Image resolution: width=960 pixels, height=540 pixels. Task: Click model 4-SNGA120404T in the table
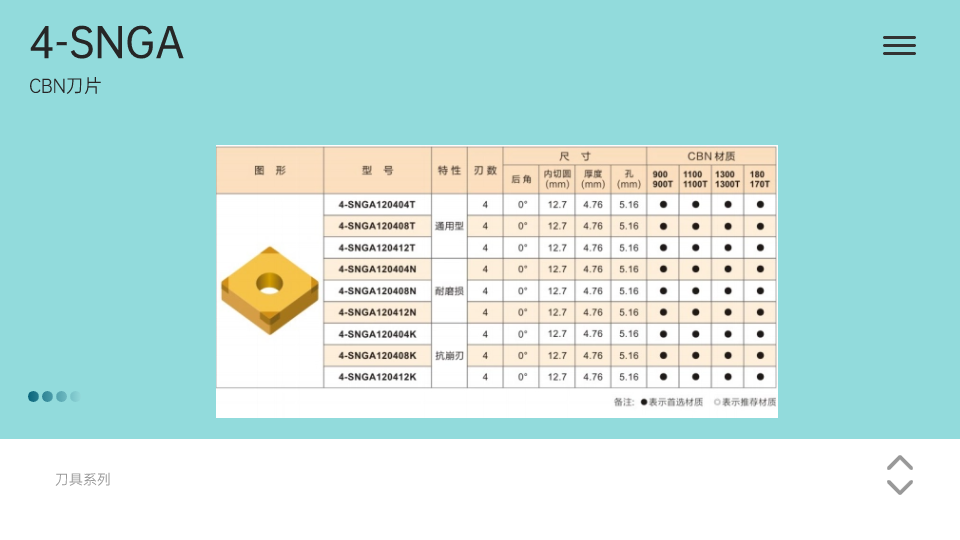(x=377, y=204)
